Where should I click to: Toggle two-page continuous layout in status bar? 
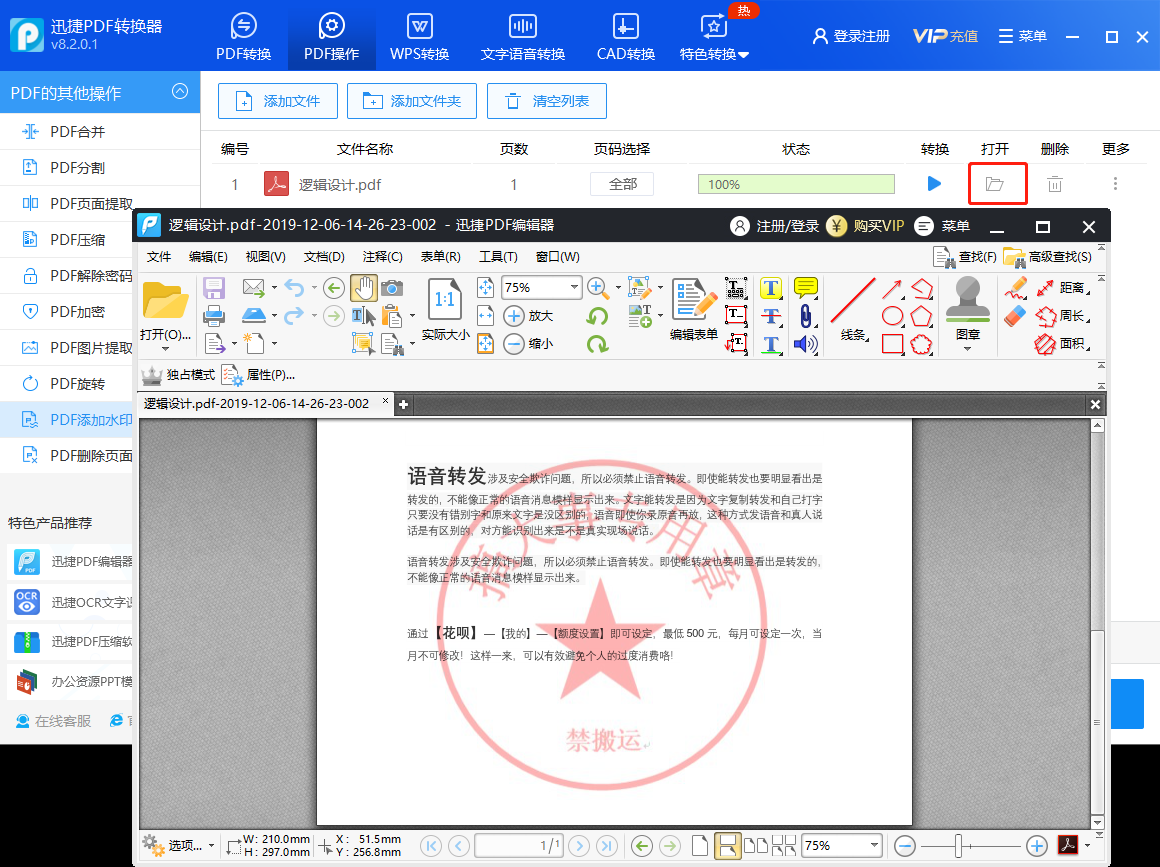(x=783, y=846)
